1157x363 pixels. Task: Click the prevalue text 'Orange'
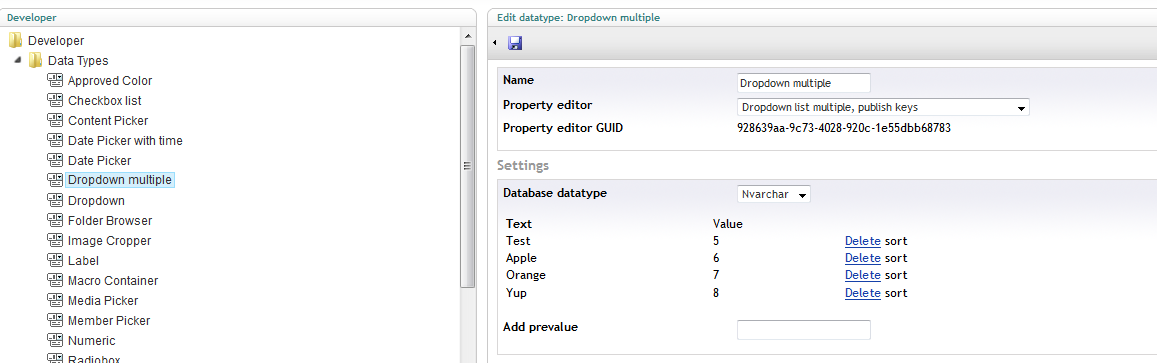pyautogui.click(x=526, y=275)
